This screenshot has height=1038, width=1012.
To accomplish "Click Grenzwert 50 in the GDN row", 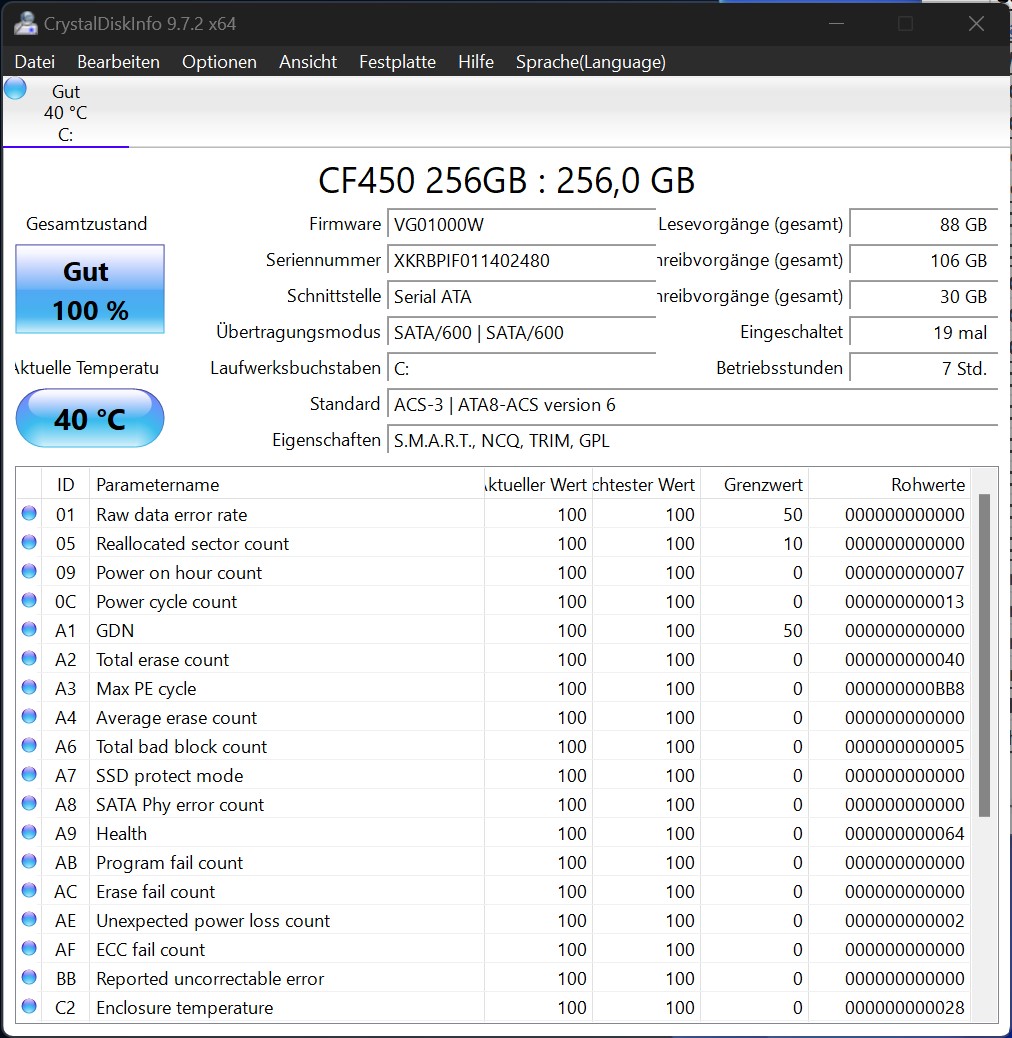I will (792, 630).
